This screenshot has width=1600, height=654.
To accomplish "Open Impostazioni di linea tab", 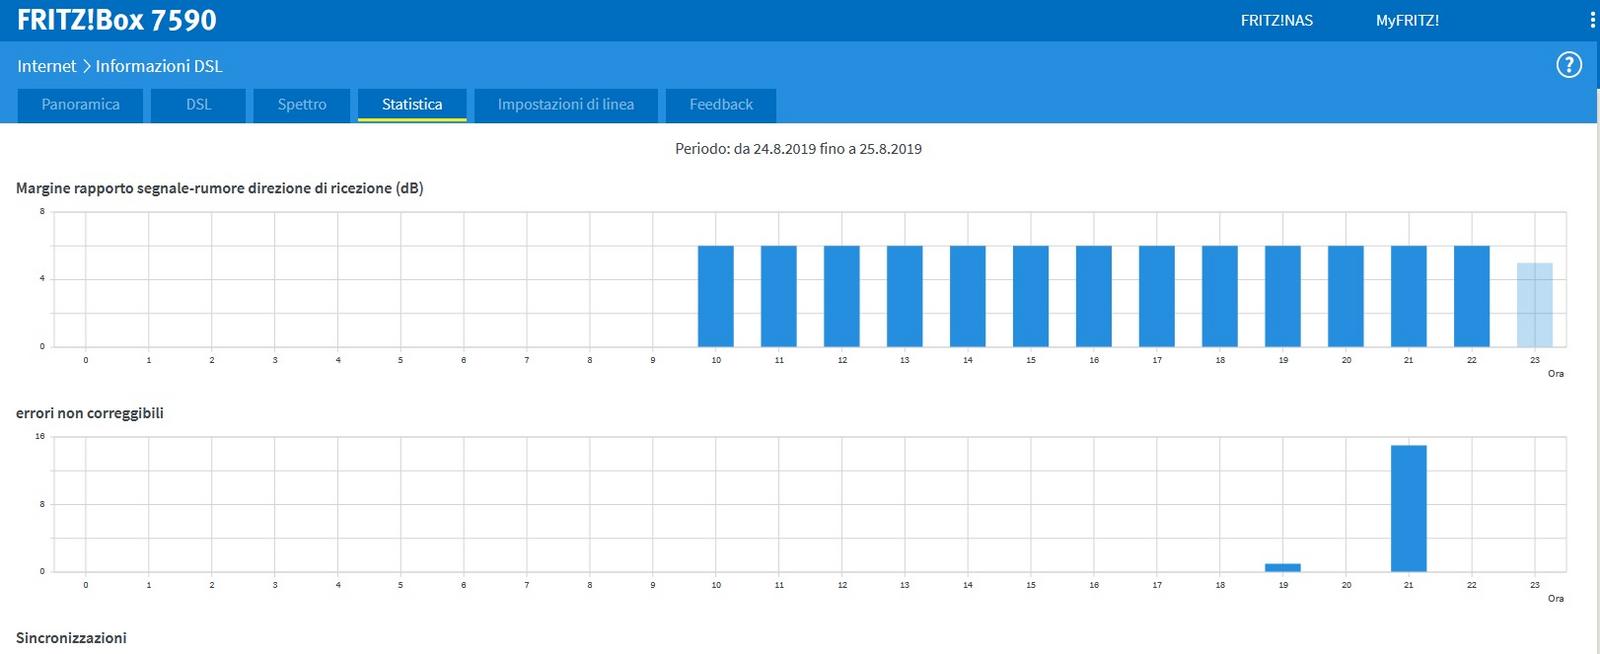I will click(566, 105).
